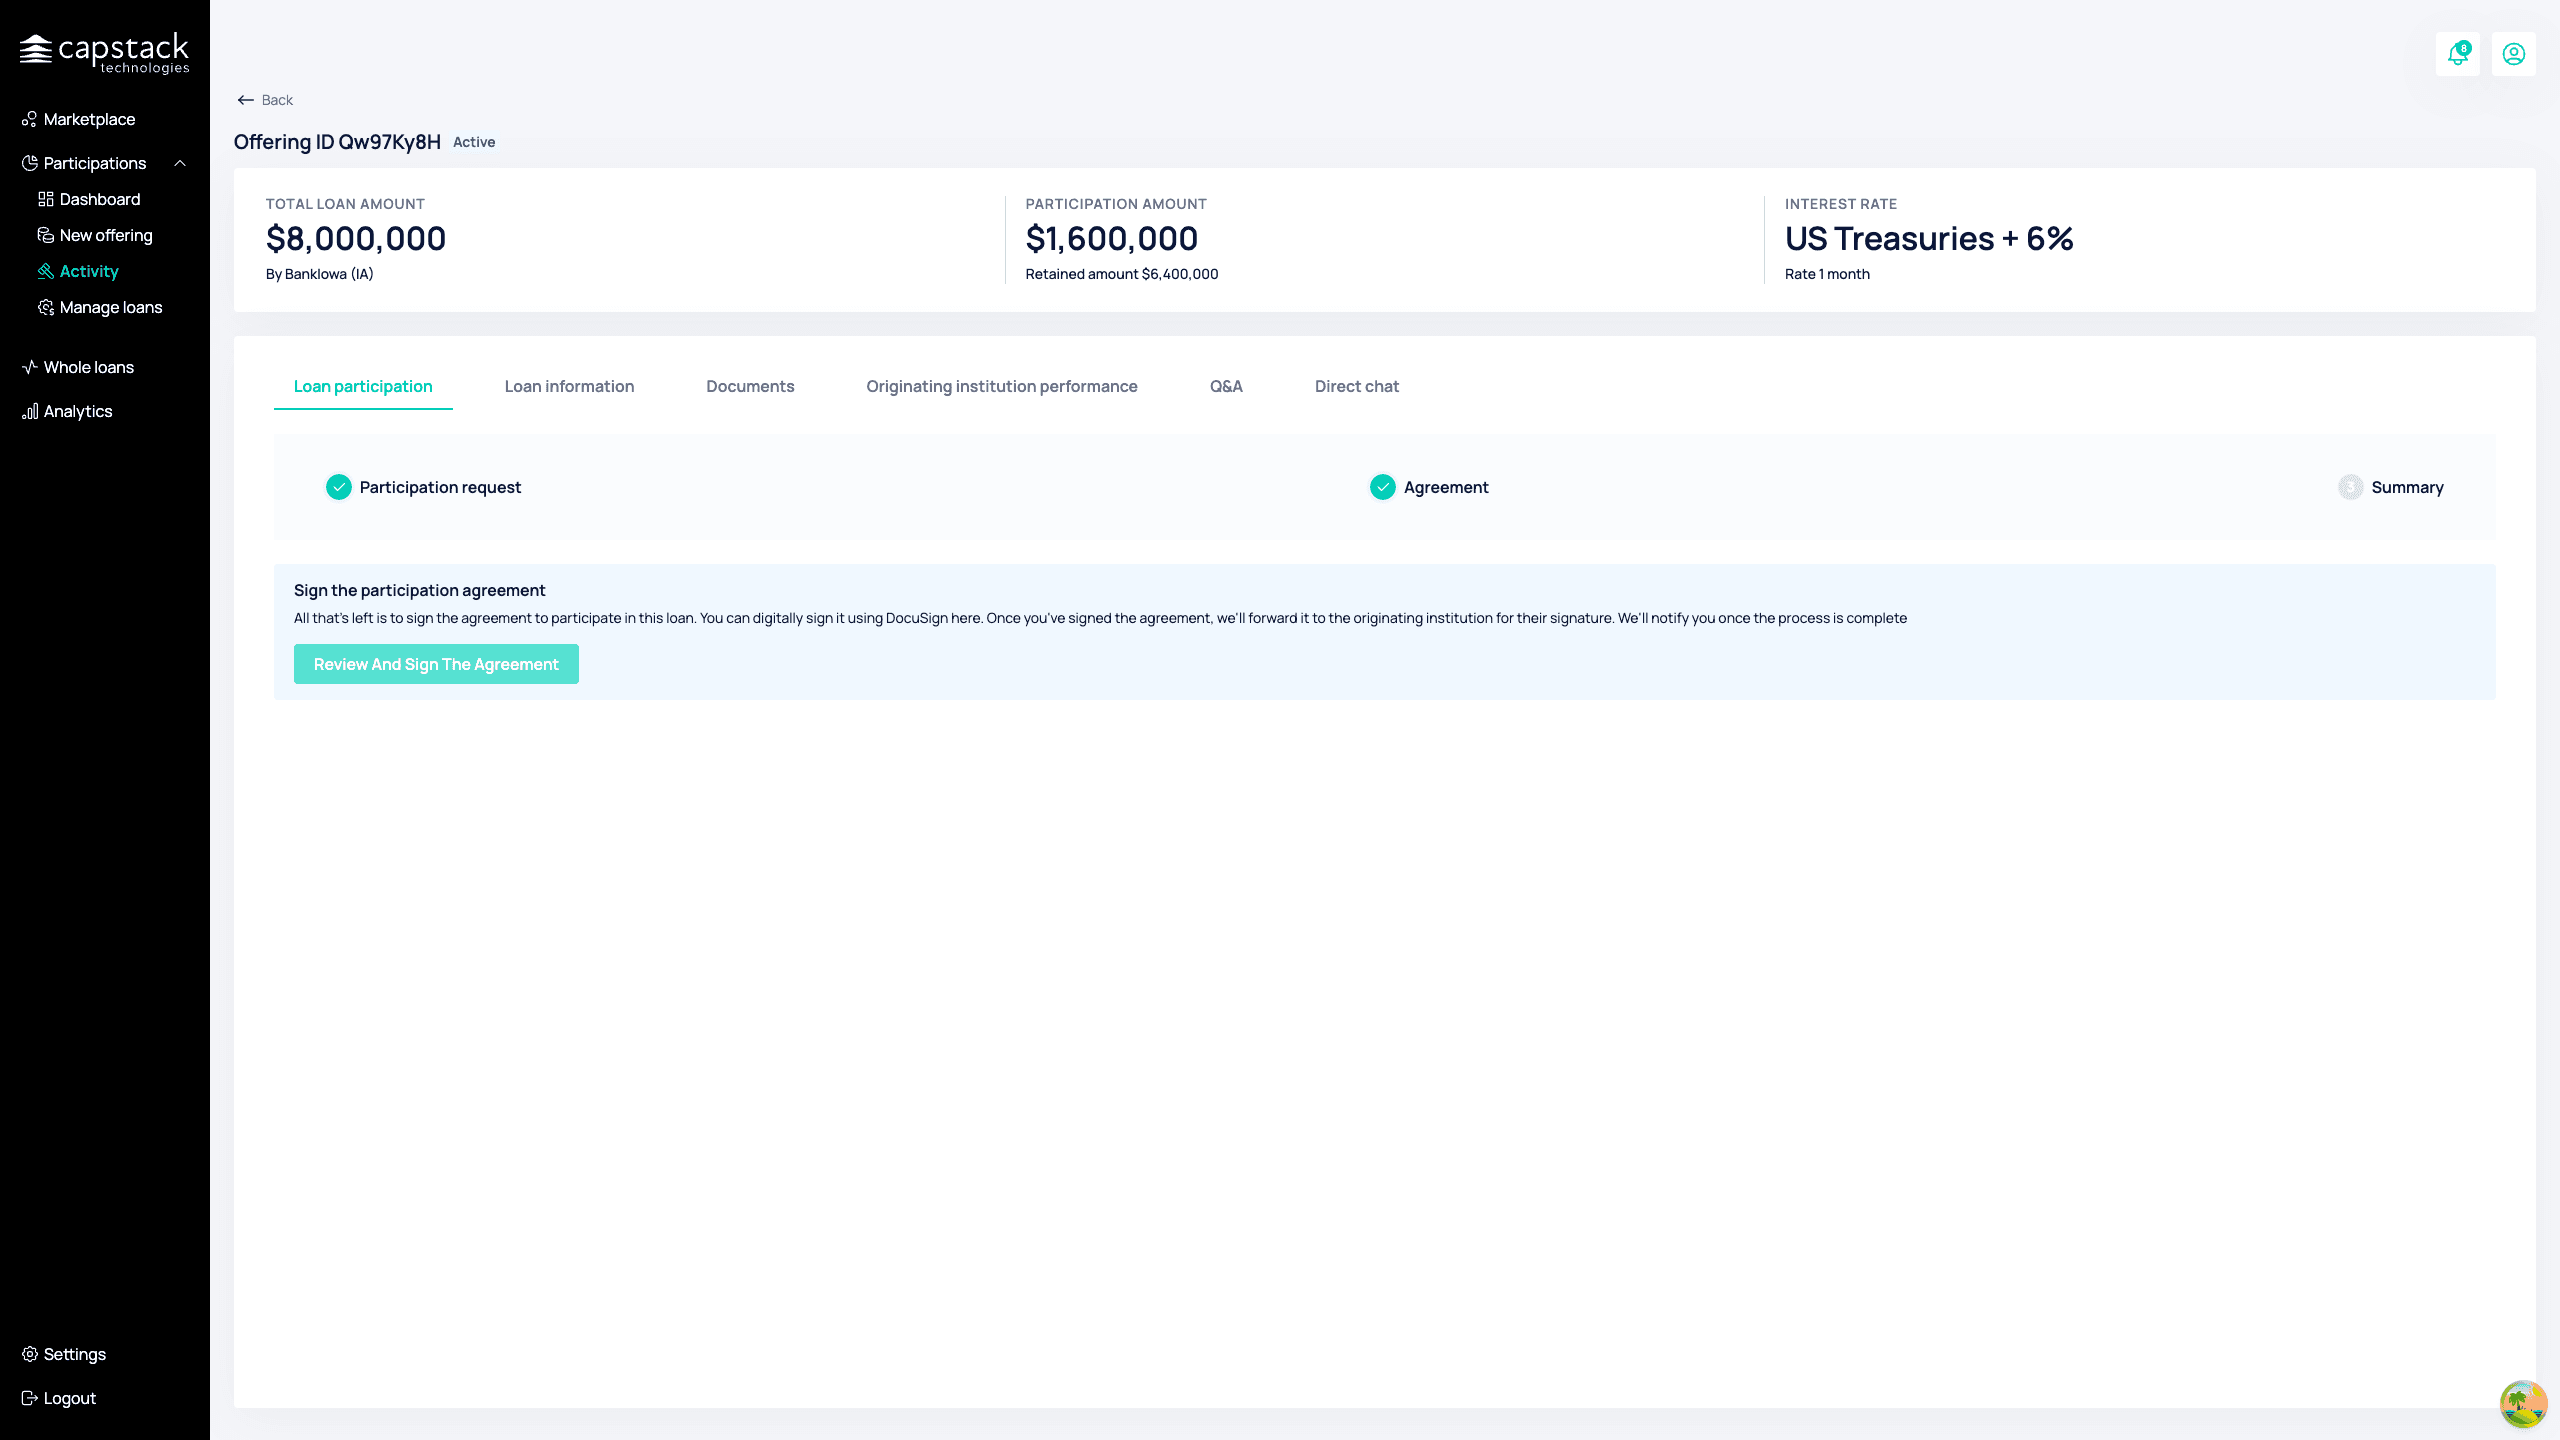
Task: Open Settings from the sidebar
Action: (75, 1354)
